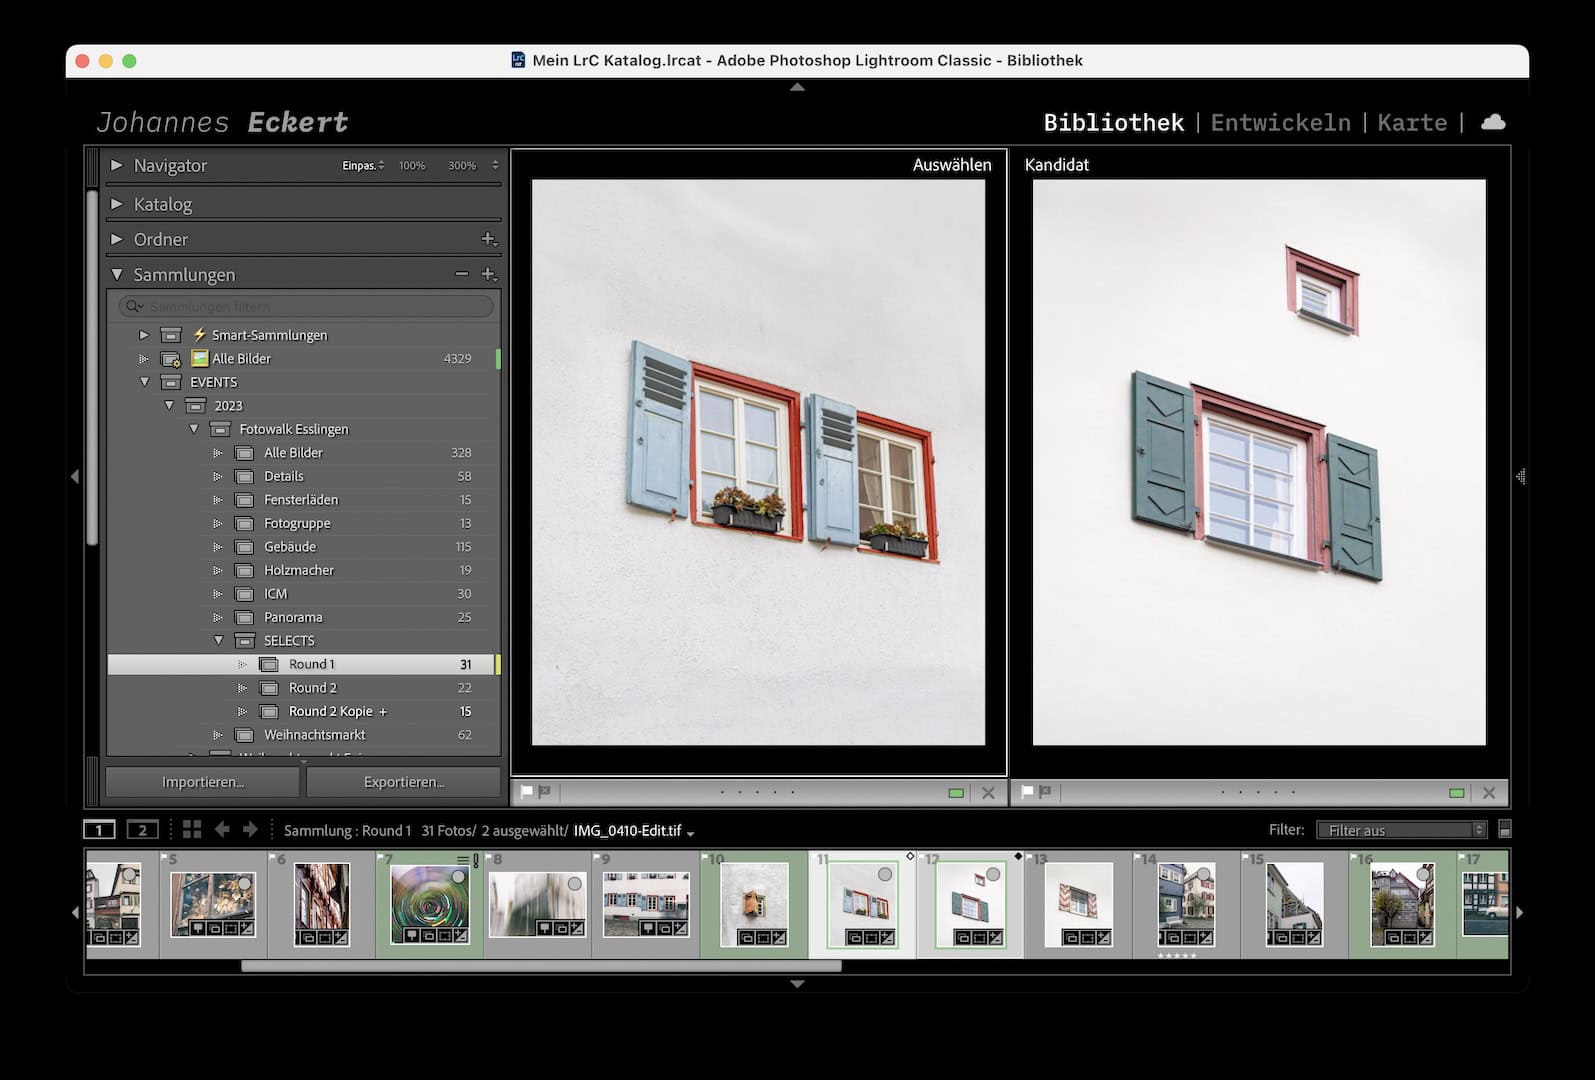Toggle the flag on the Auswählen photo

pyautogui.click(x=526, y=793)
